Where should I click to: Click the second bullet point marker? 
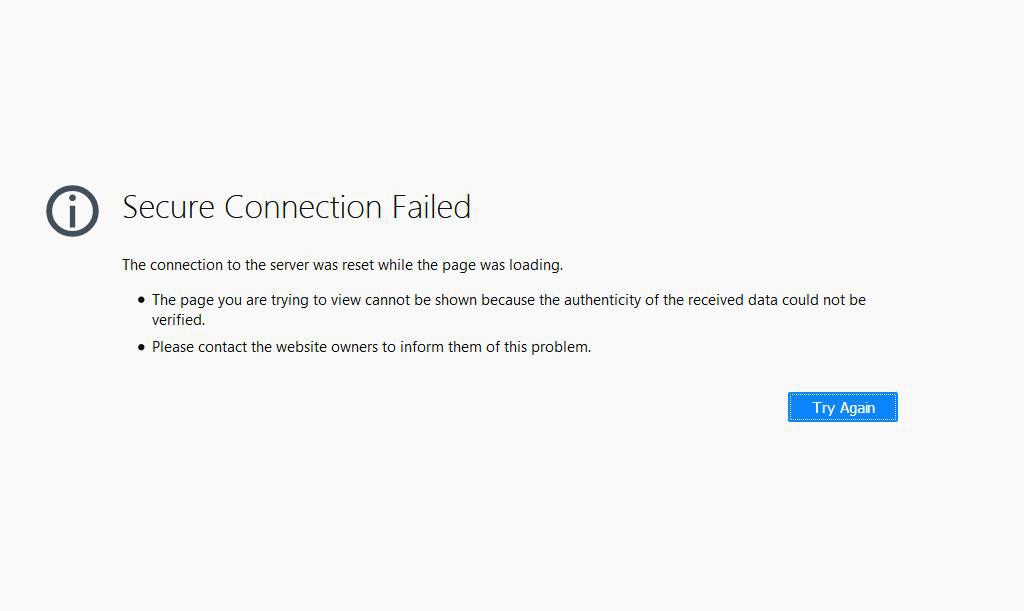140,347
